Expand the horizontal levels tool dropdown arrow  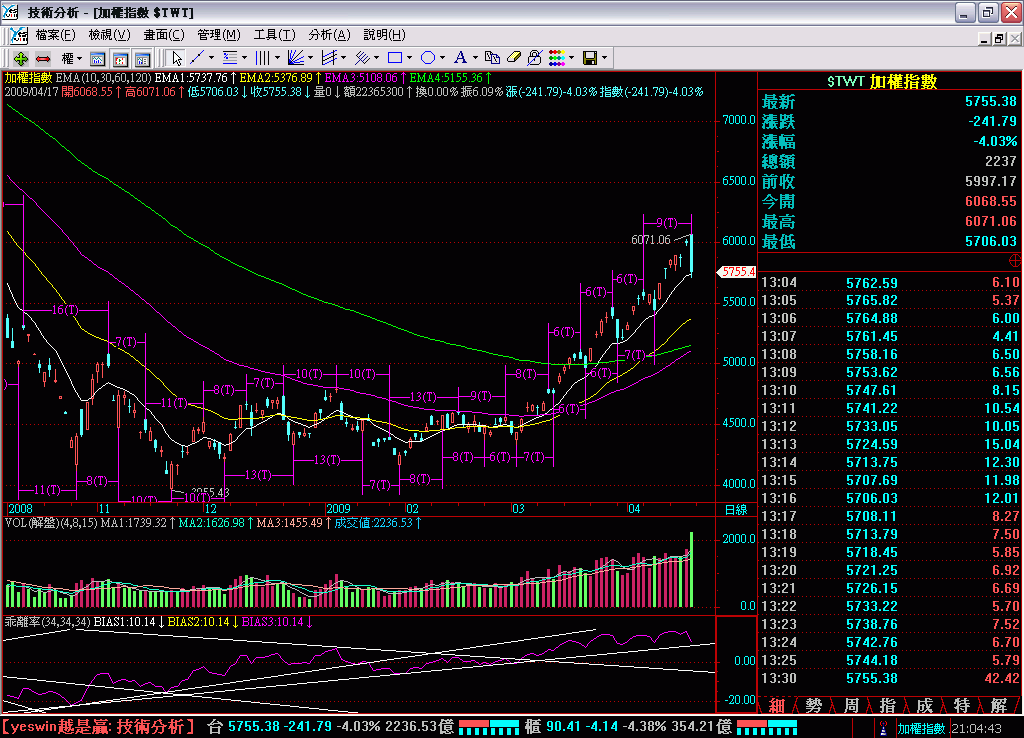244,58
